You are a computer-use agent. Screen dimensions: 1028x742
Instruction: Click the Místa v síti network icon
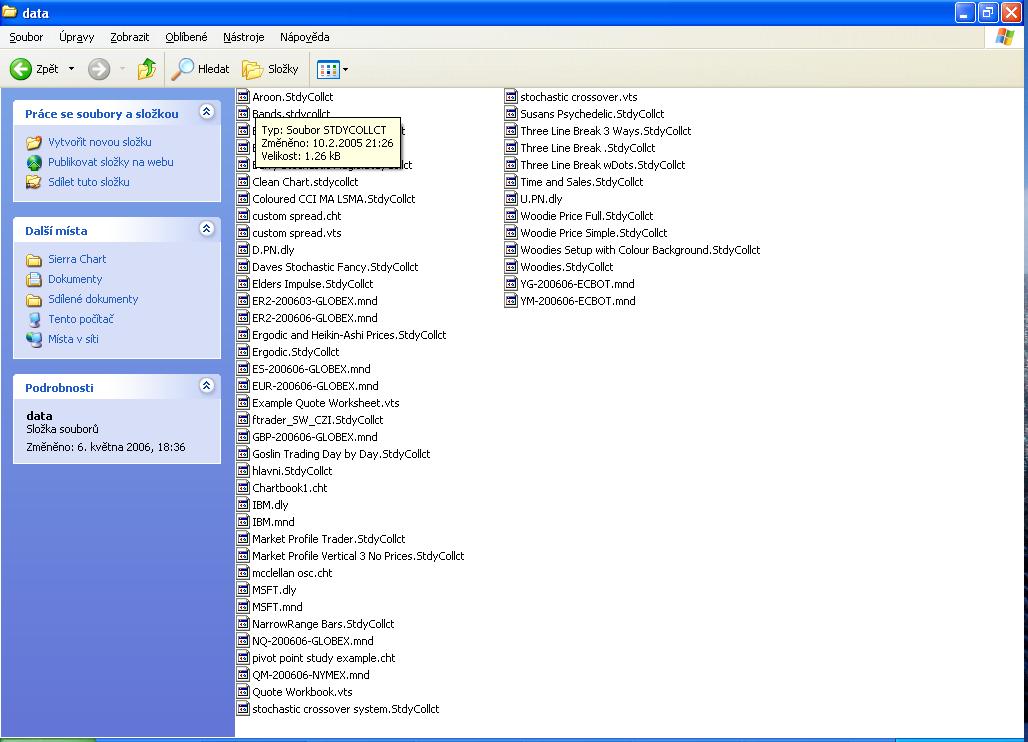tap(34, 340)
